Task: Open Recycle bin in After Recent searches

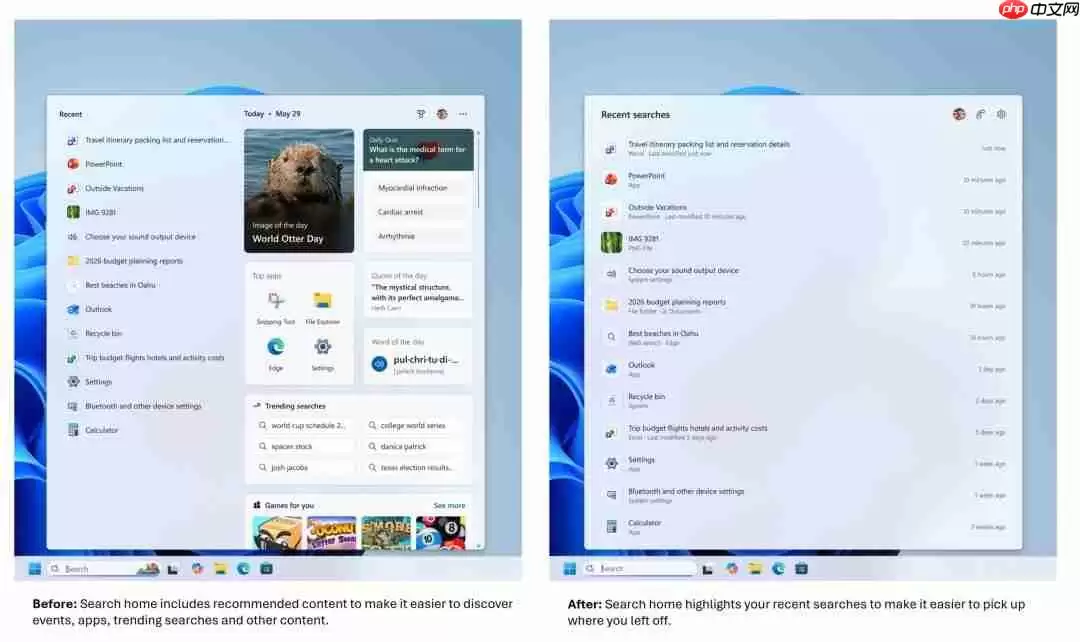Action: point(803,401)
